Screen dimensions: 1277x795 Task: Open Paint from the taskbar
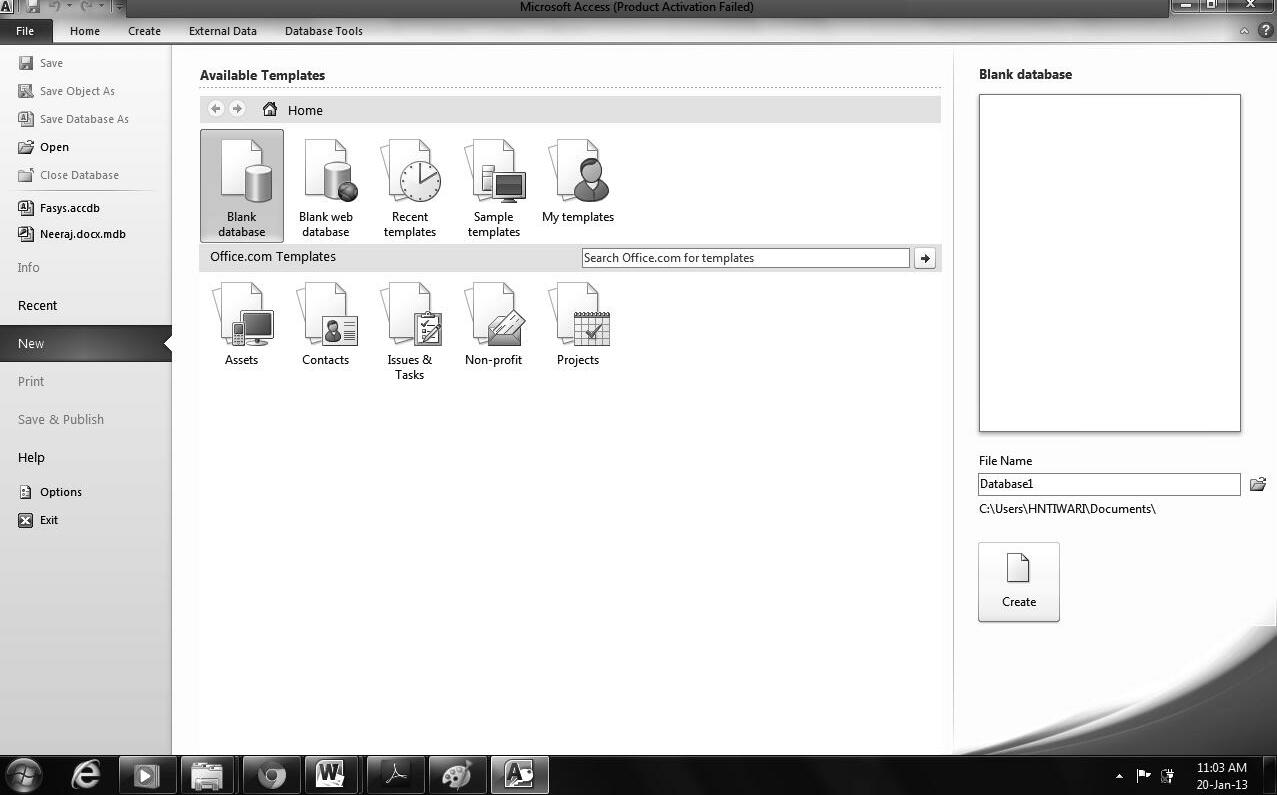(x=457, y=775)
